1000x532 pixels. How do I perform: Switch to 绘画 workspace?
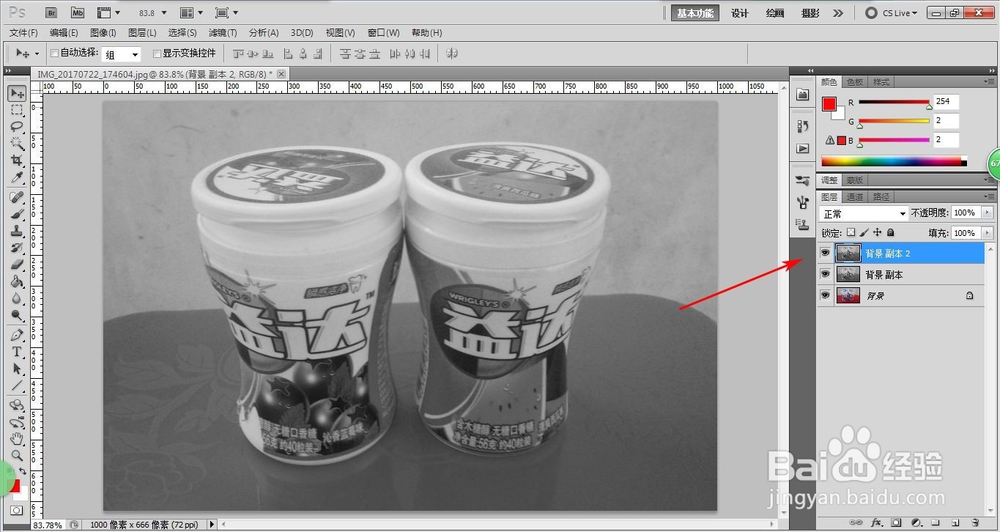pos(775,13)
